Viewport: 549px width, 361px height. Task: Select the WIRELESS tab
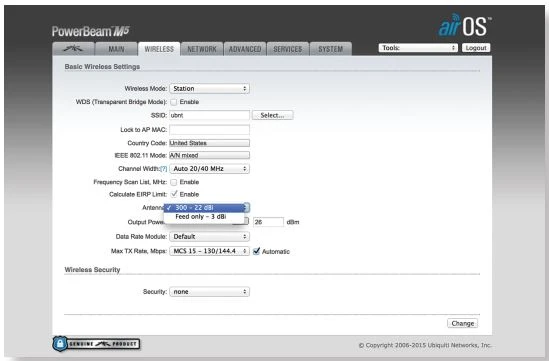coord(159,49)
